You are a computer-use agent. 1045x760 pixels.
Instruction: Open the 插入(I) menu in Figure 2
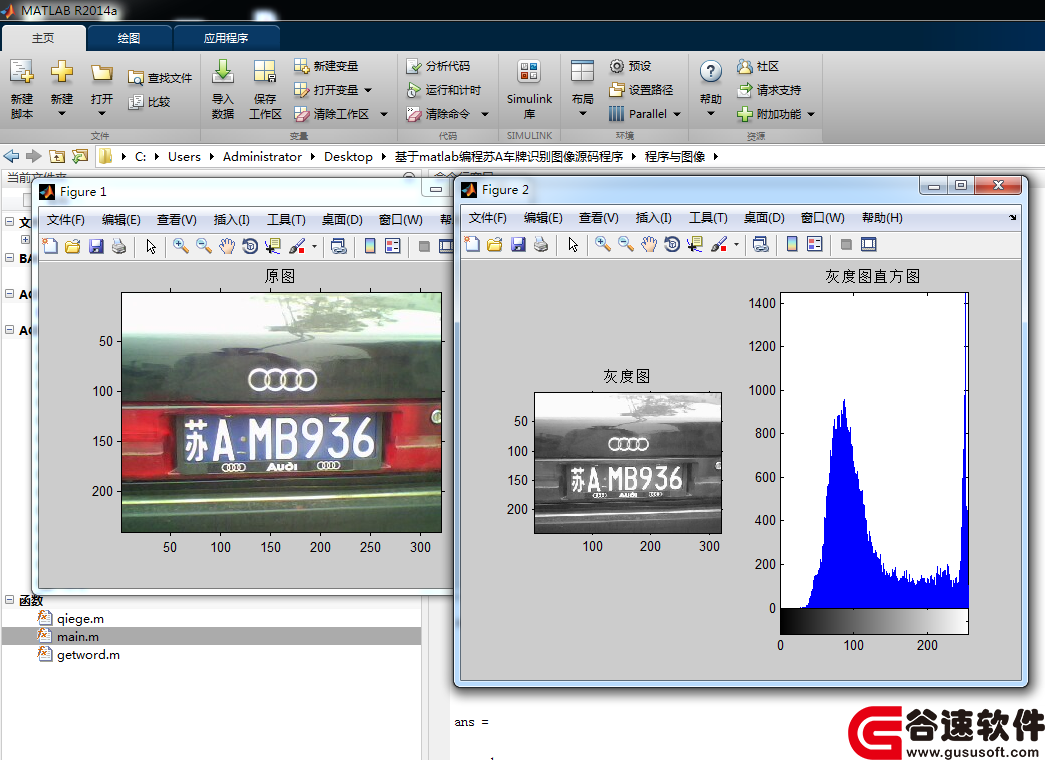point(654,218)
